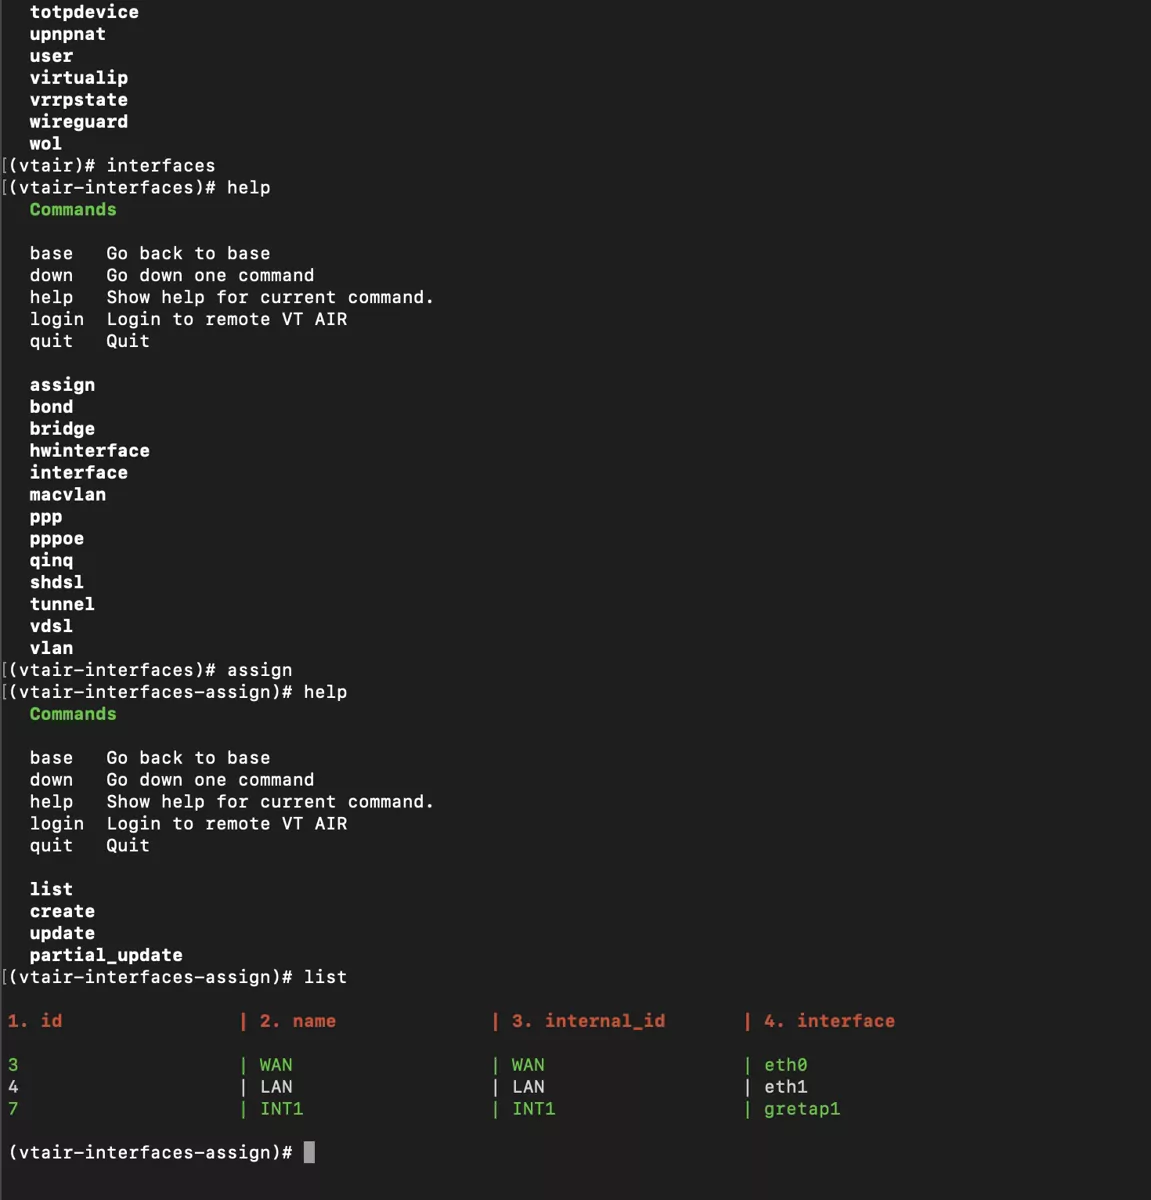The width and height of the screenshot is (1151, 1200).
Task: Click the totpdevice command text
Action: [86, 12]
